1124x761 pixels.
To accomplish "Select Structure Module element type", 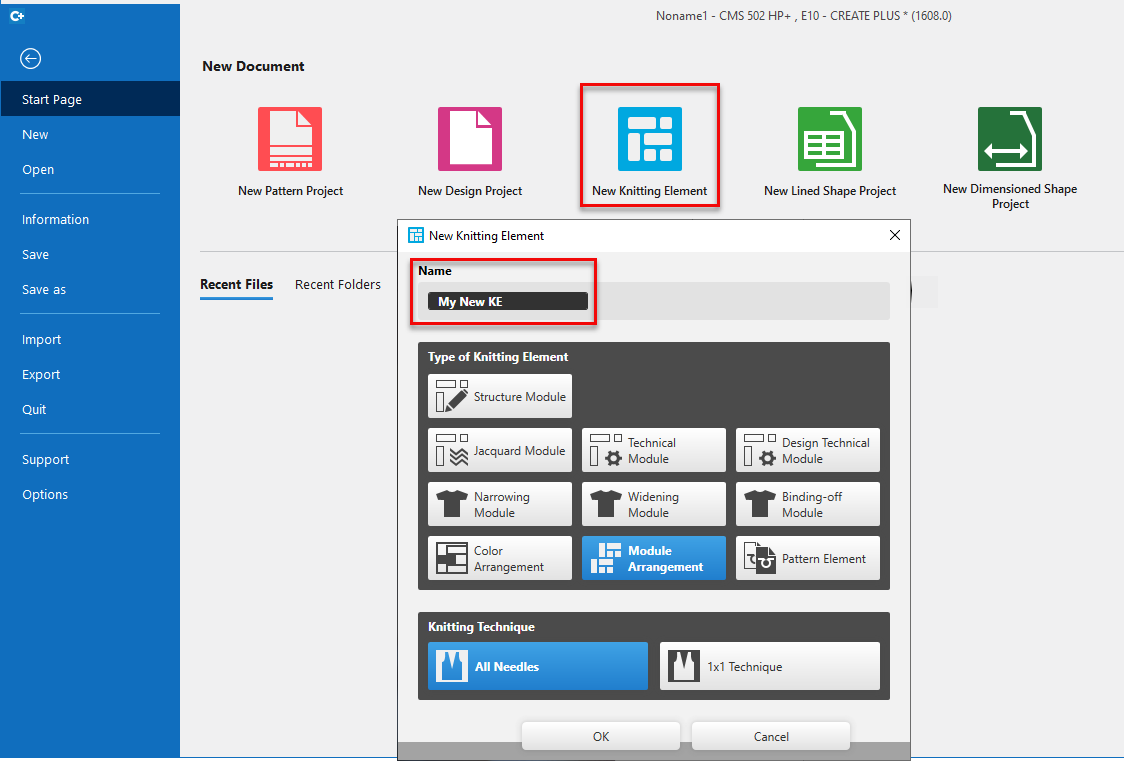I will click(x=500, y=397).
